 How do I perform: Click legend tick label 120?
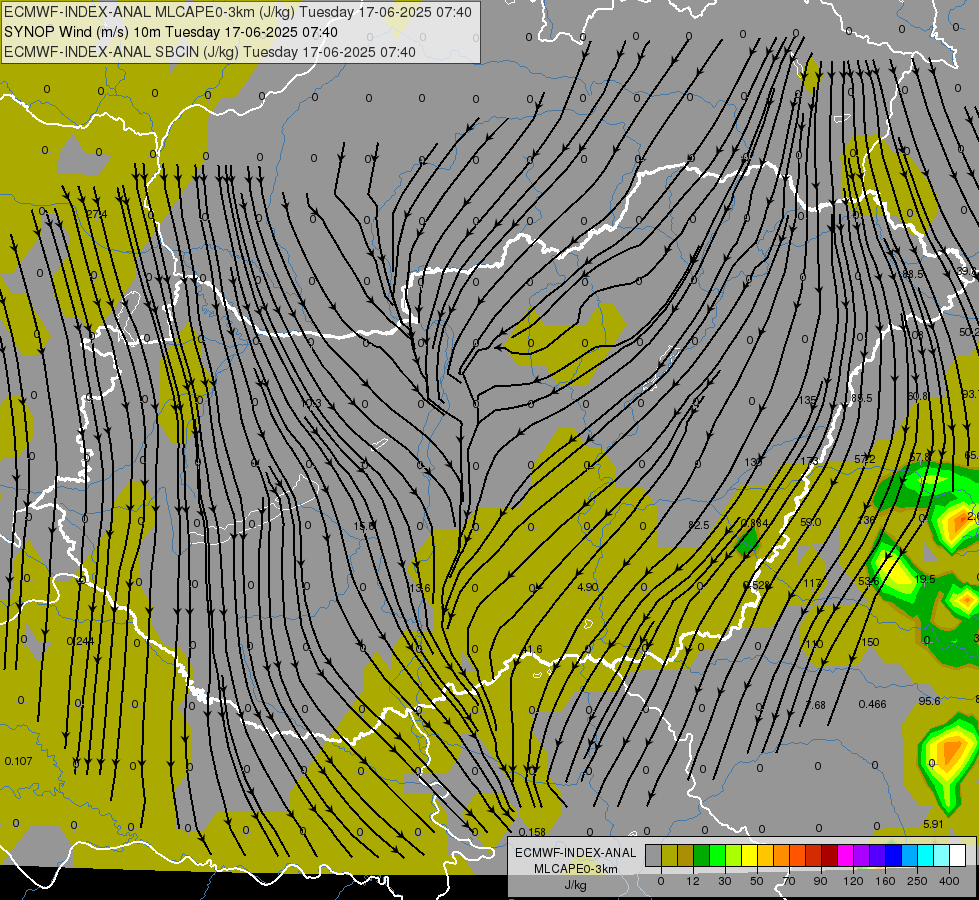click(853, 881)
